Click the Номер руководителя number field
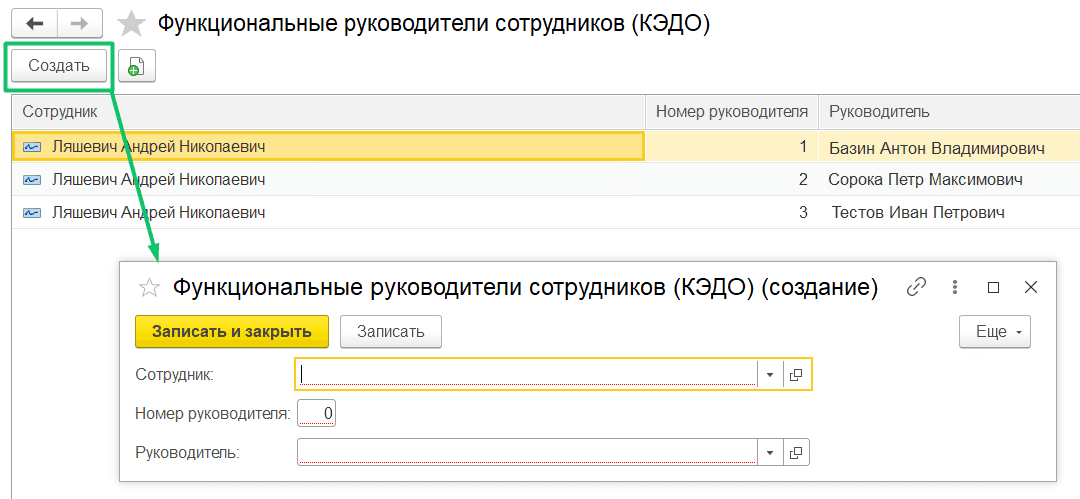The width and height of the screenshot is (1080, 499). (x=317, y=414)
